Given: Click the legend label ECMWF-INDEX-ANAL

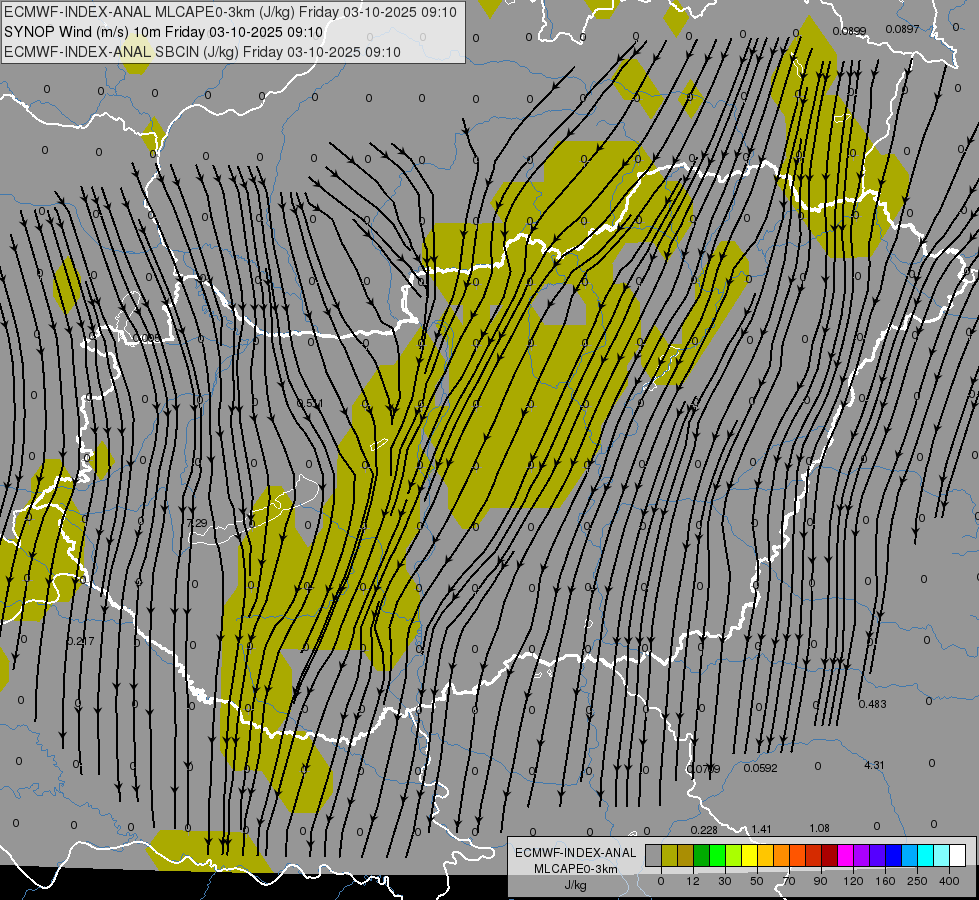Looking at the screenshot, I should (576, 853).
